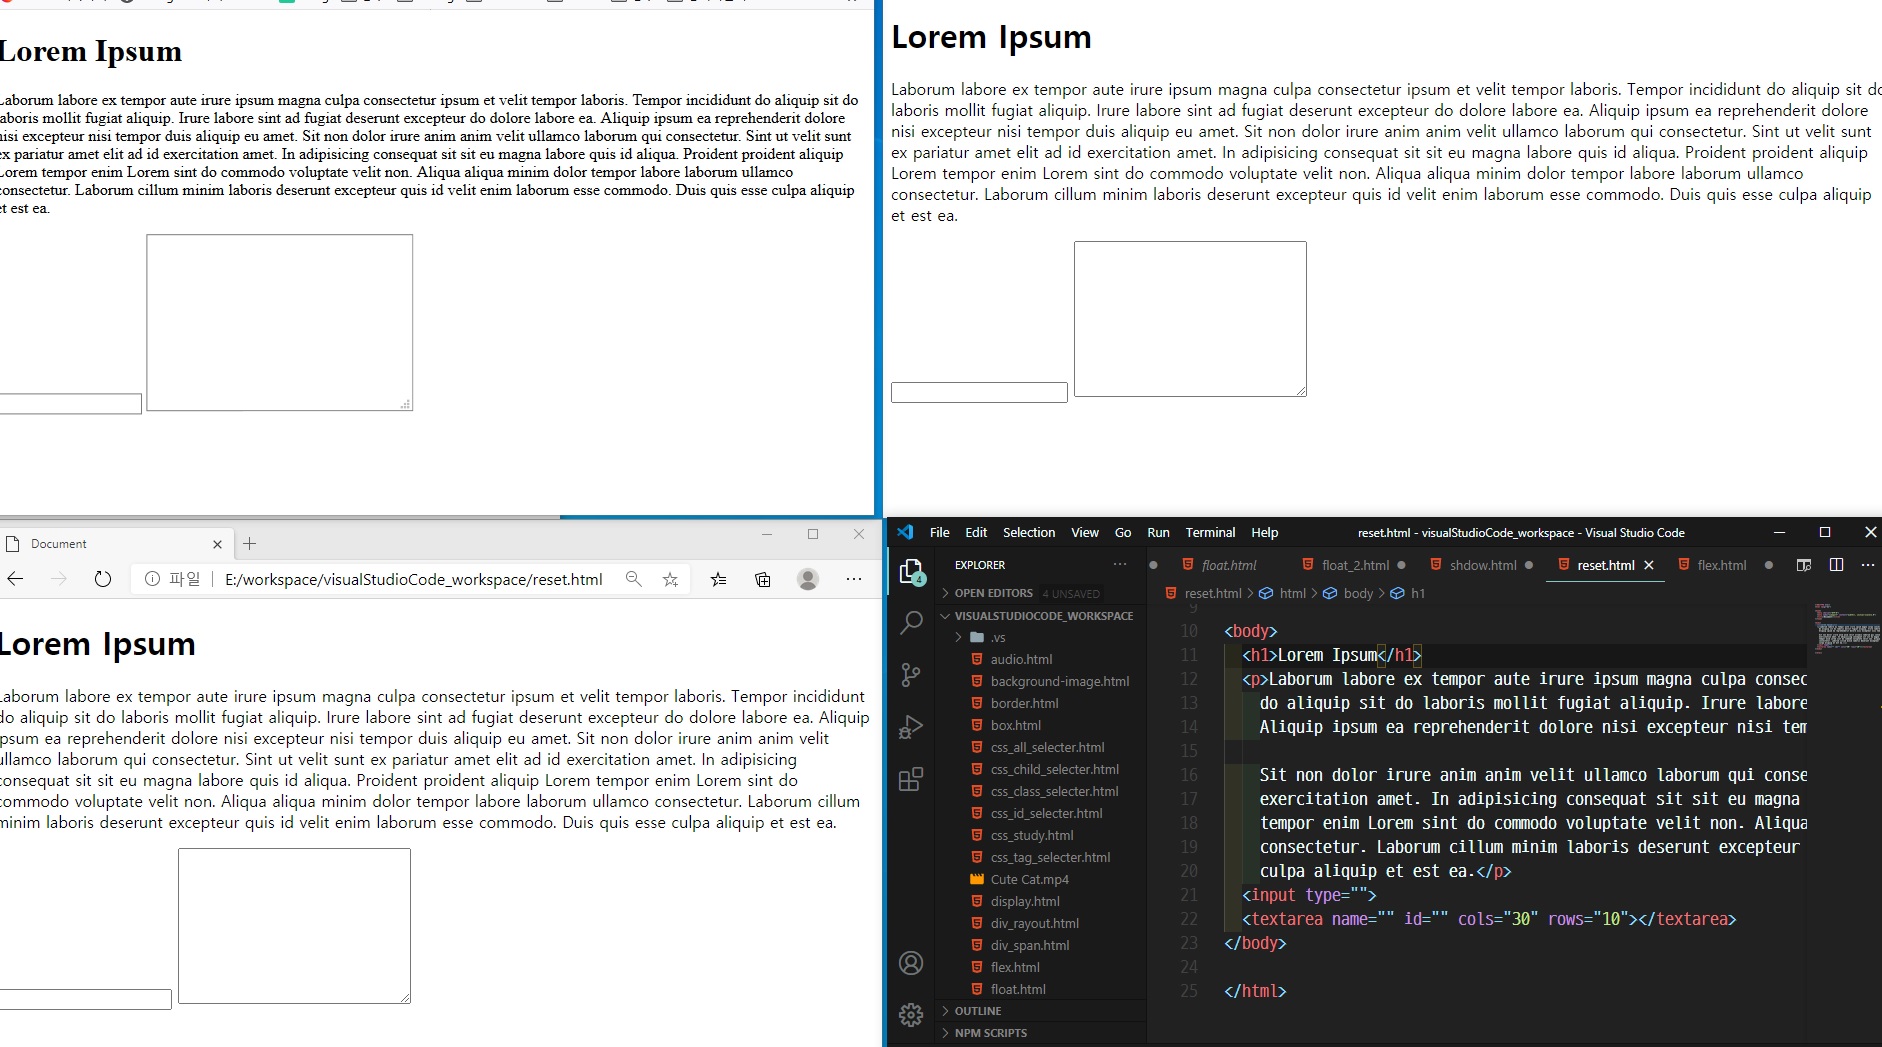Refresh the reset.html page in Edge
1882x1047 pixels.
pyautogui.click(x=103, y=579)
